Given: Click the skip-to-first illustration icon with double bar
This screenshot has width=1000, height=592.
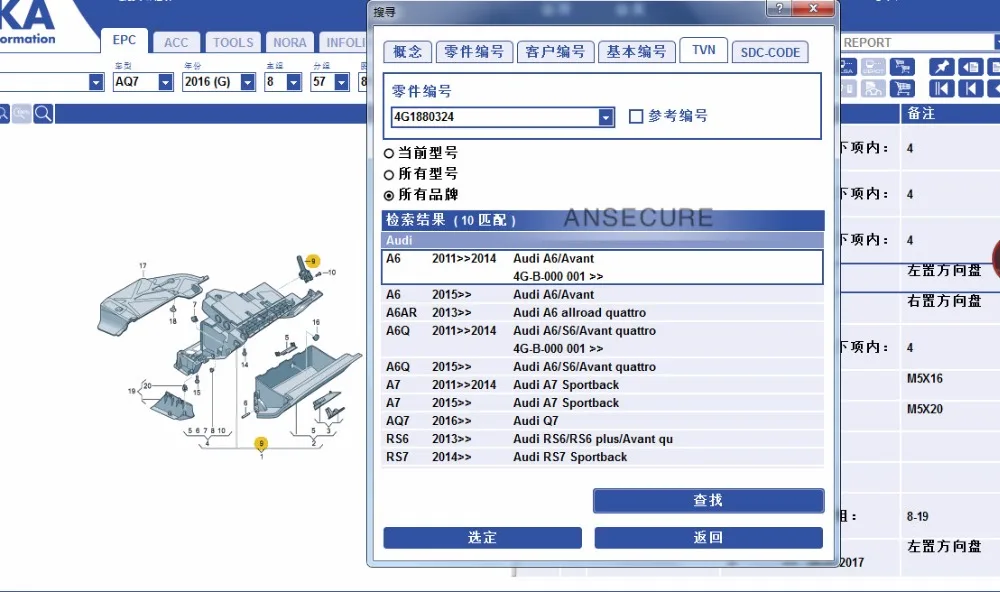Looking at the screenshot, I should pos(941,88).
